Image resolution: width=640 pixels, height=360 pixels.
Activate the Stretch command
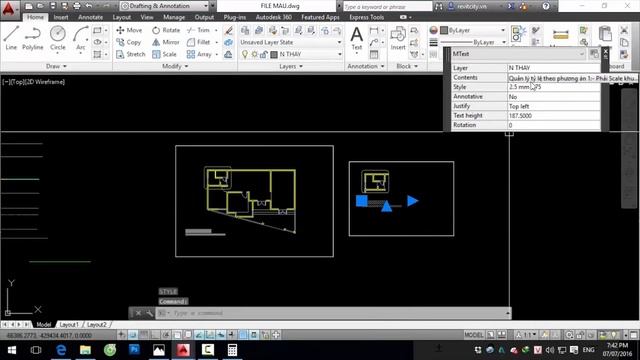point(131,54)
